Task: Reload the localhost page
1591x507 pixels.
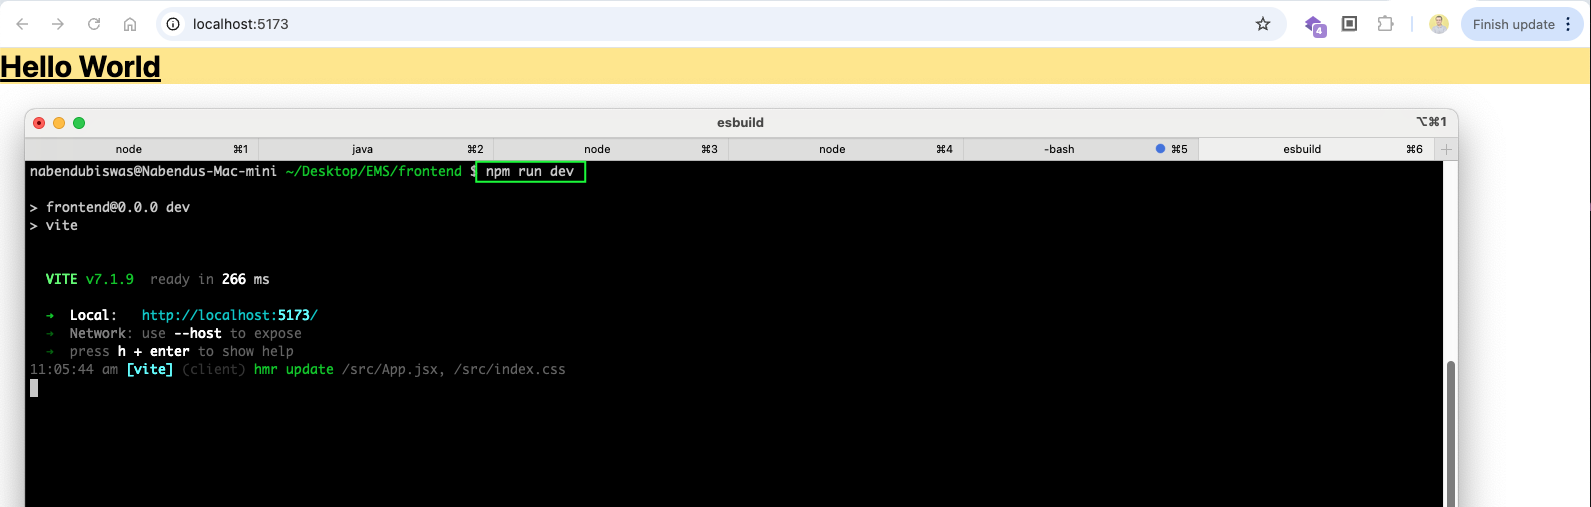Action: tap(94, 24)
